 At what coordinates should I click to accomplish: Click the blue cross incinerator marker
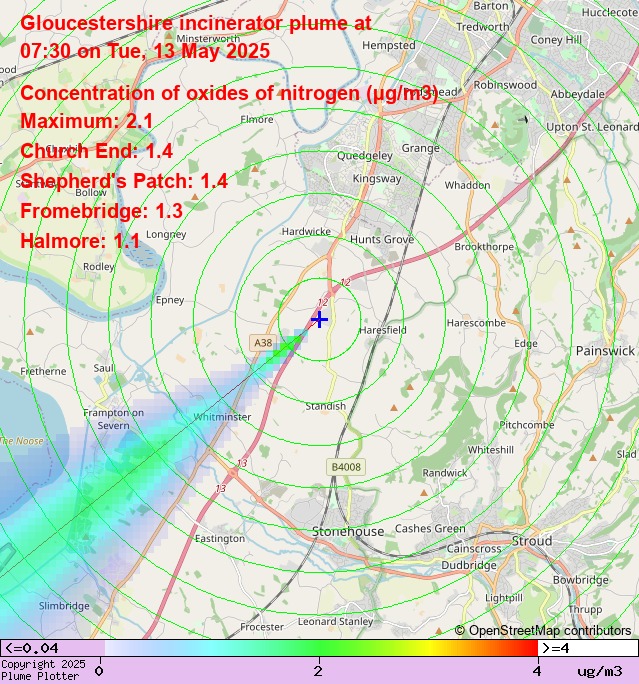point(319,319)
